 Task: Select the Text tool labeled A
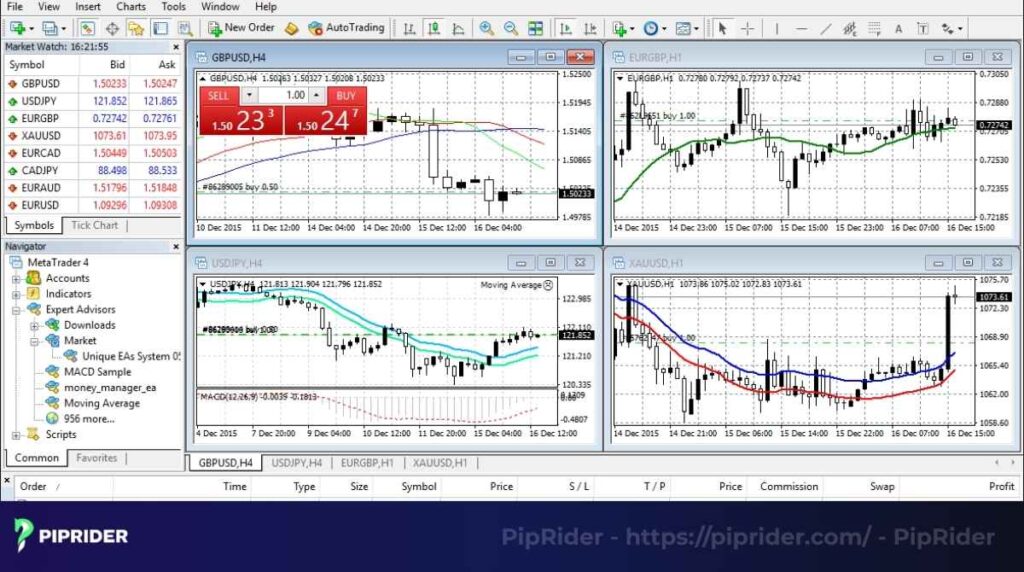click(899, 28)
